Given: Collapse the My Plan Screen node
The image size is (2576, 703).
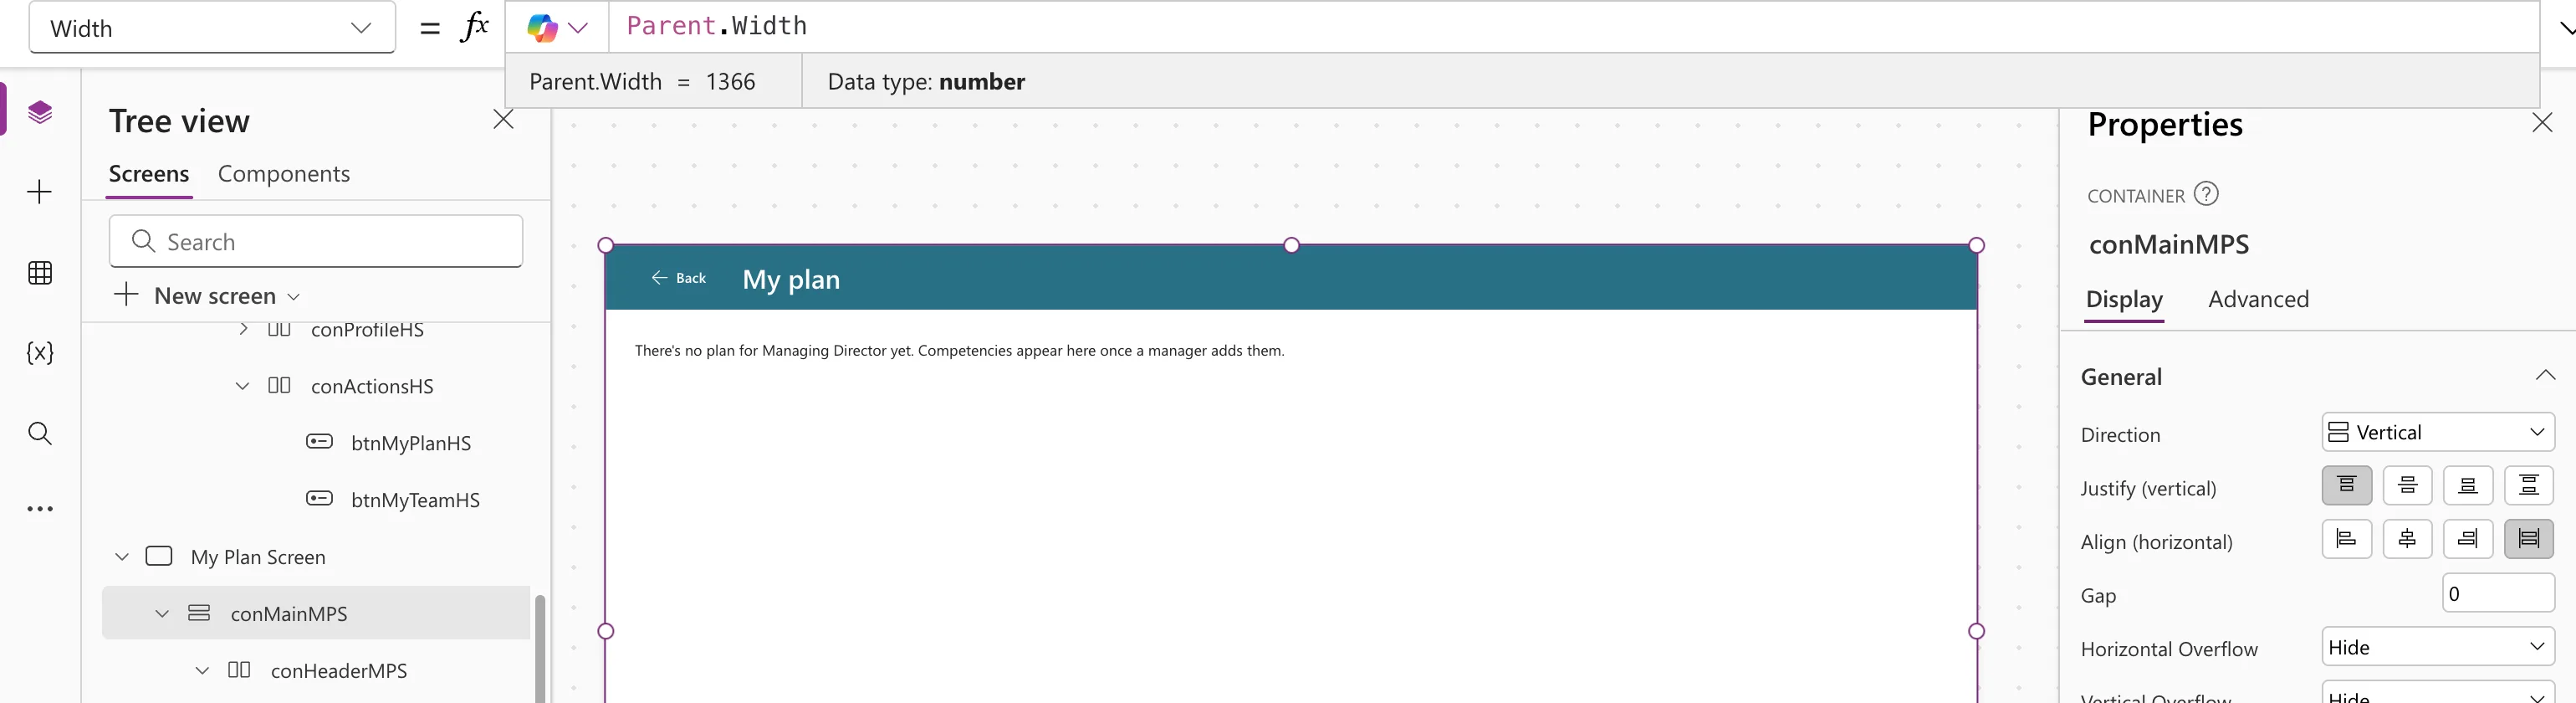Looking at the screenshot, I should [122, 557].
